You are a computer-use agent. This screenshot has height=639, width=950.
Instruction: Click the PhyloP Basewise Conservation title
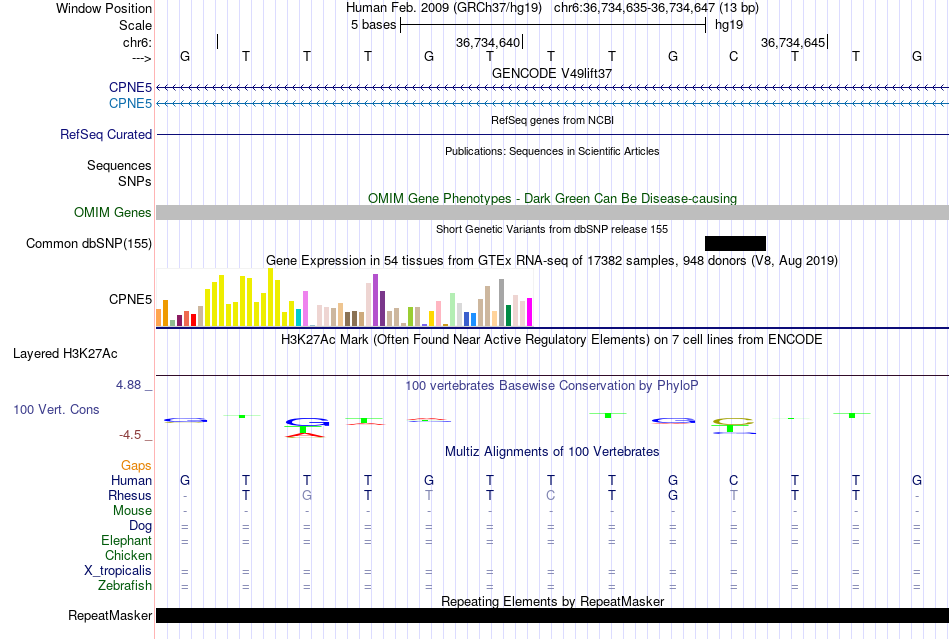click(x=552, y=385)
